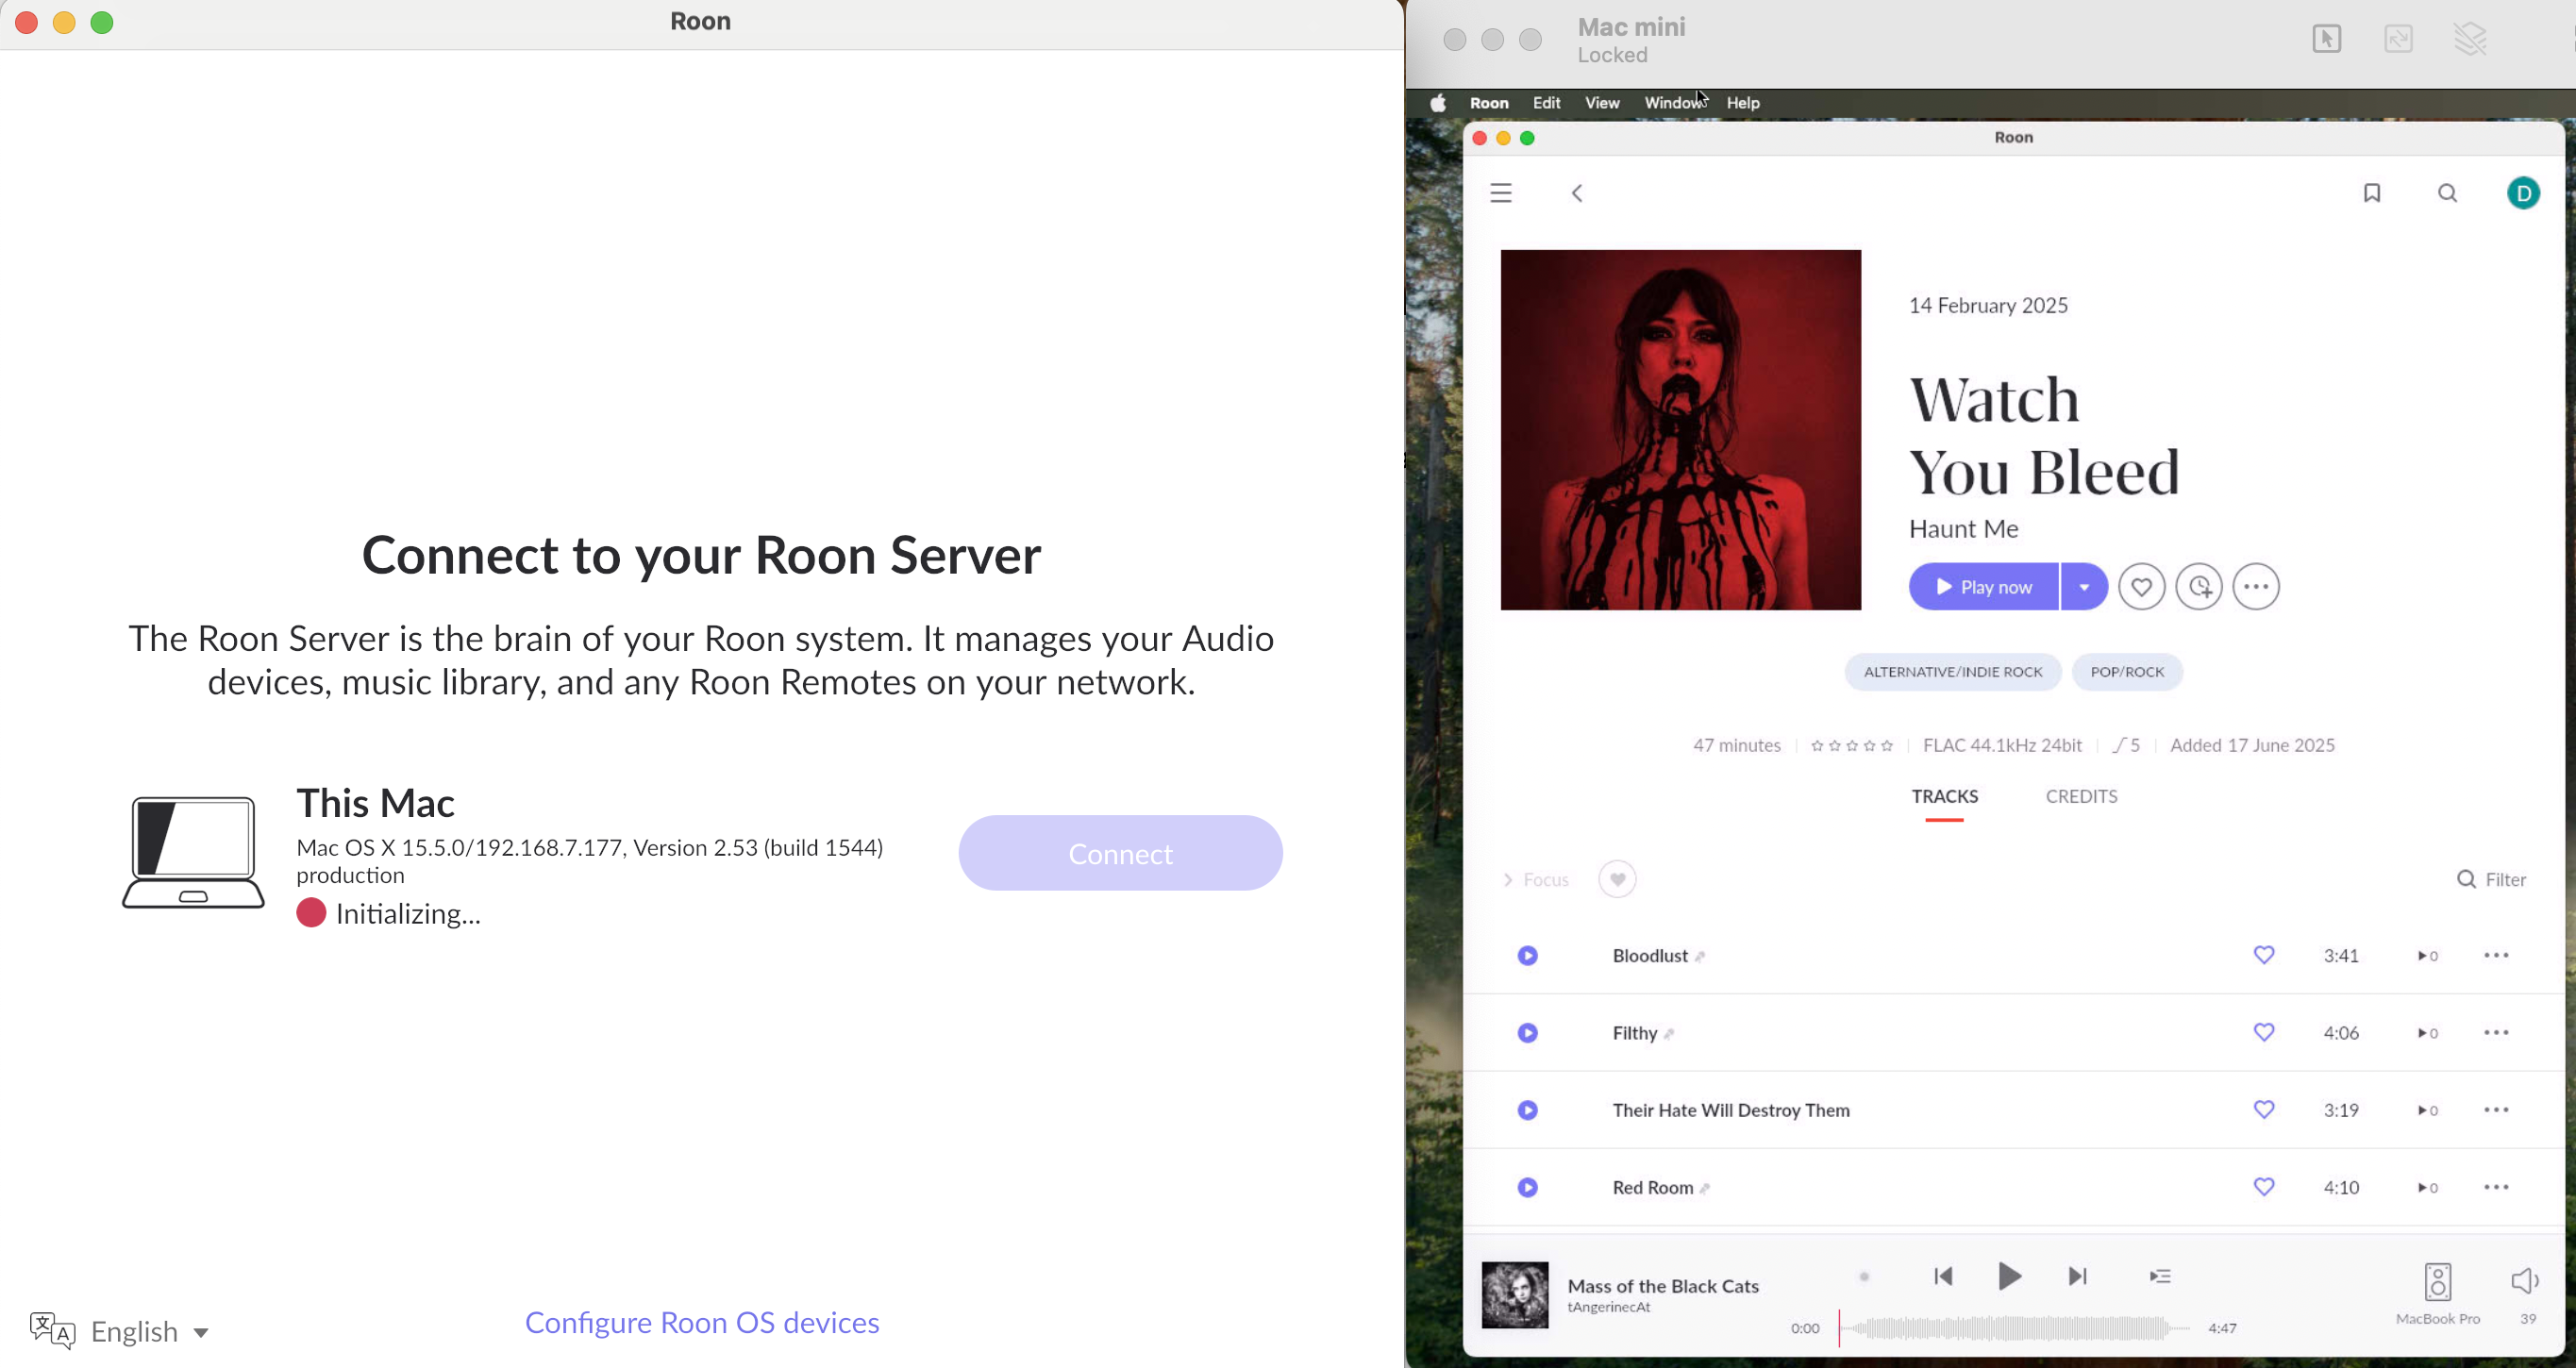The height and width of the screenshot is (1368, 2576).
Task: Open the View menu in menu bar
Action: 1601,103
